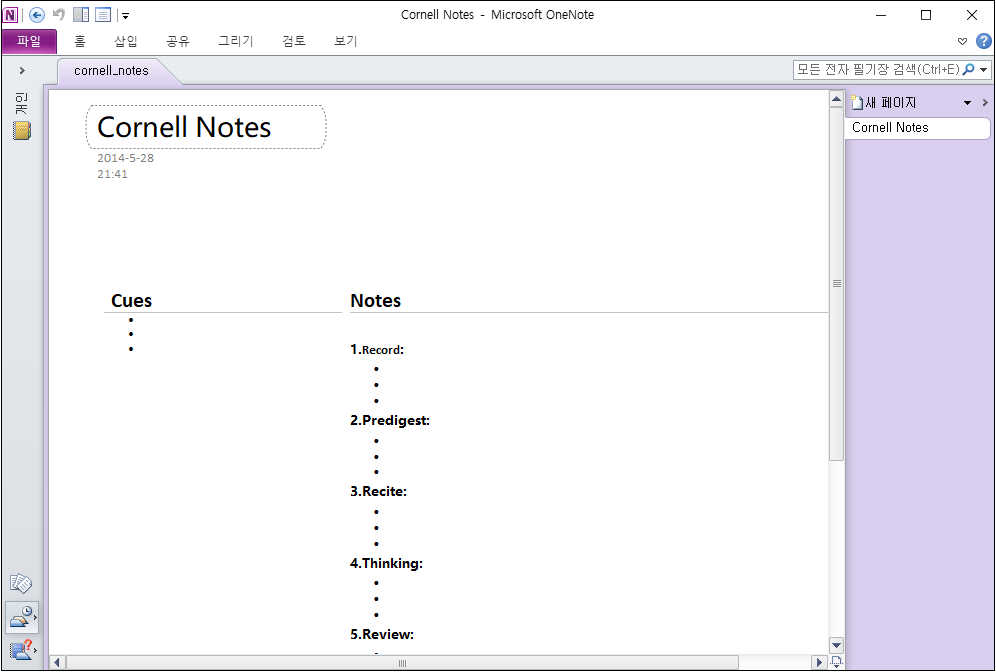
Task: Open the 새 페이지 dropdown arrow
Action: point(967,103)
